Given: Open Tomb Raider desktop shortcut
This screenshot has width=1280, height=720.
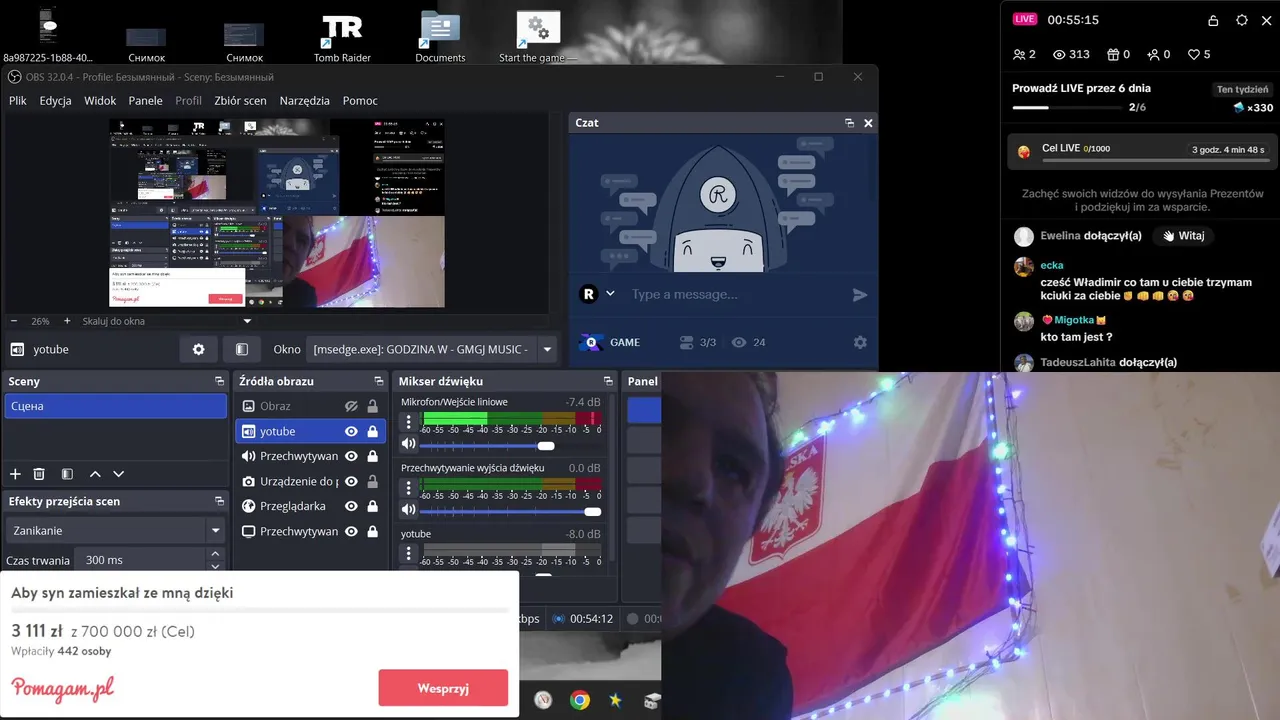Looking at the screenshot, I should [x=342, y=37].
